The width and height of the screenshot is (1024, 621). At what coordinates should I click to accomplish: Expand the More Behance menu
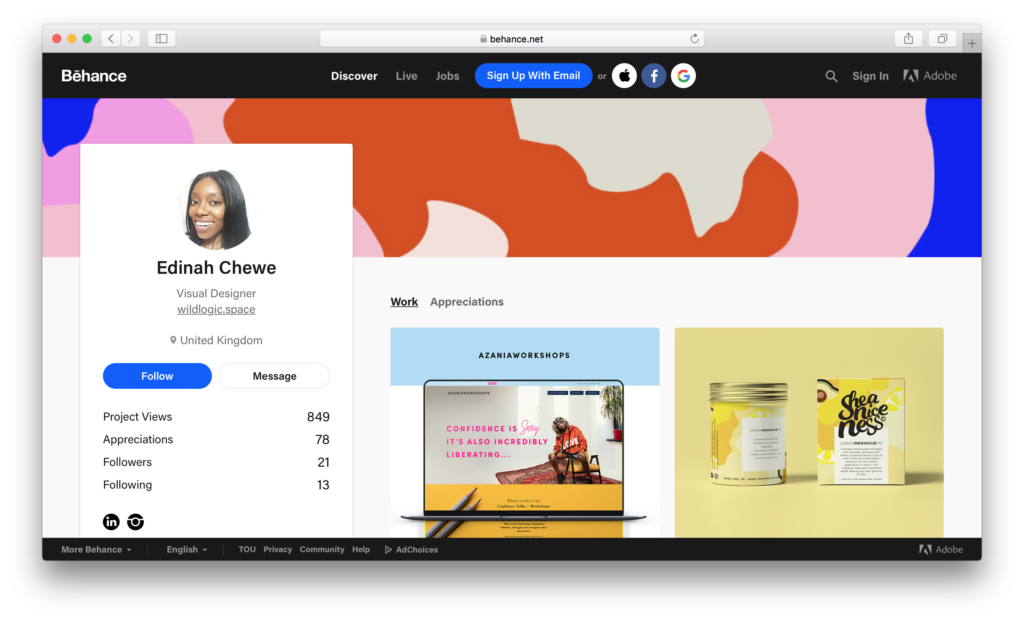tap(96, 550)
